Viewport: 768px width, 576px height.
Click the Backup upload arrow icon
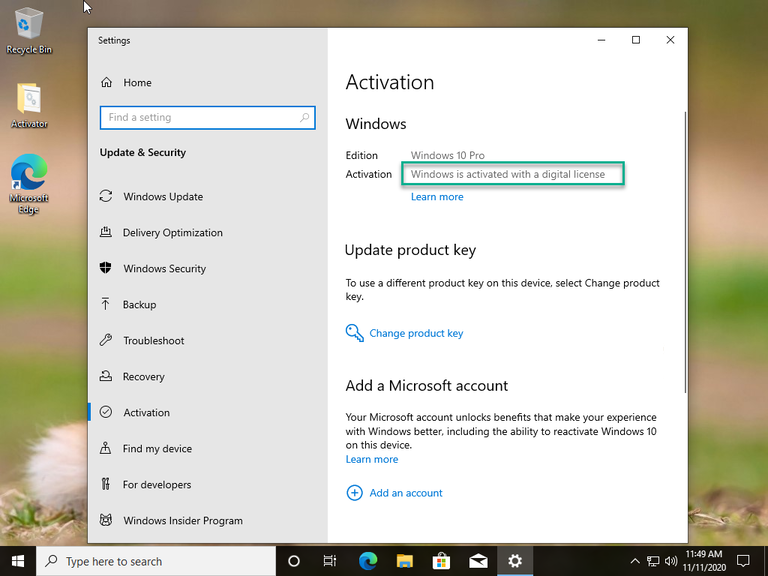coord(105,304)
